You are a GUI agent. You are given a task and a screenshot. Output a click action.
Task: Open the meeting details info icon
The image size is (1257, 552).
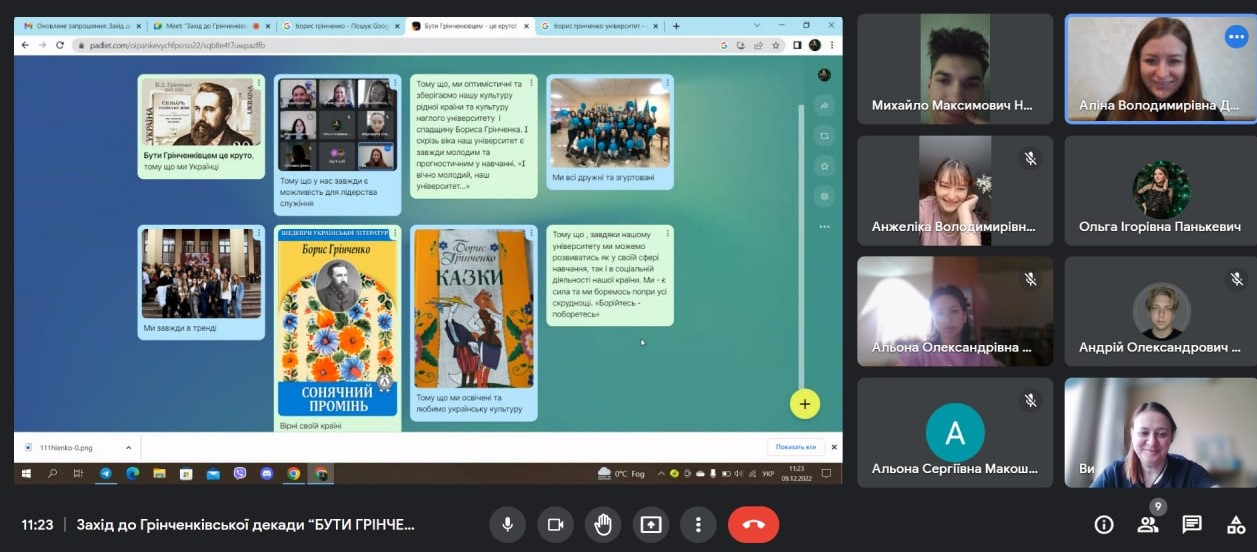point(1104,524)
